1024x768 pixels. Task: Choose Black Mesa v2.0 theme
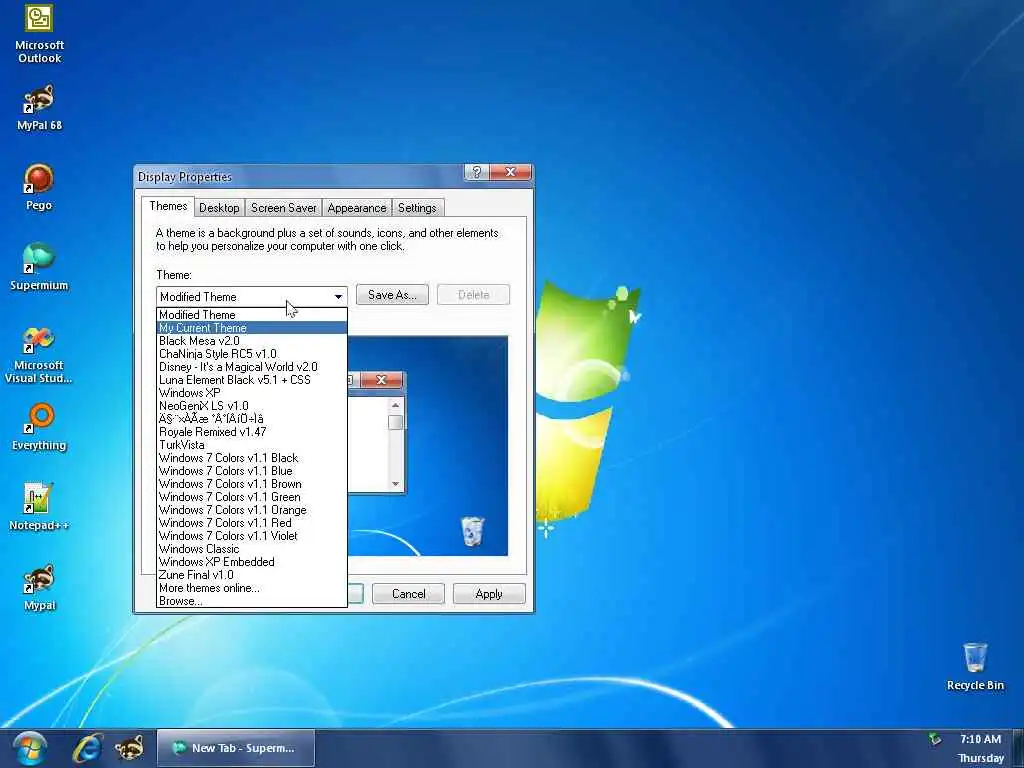tap(252, 341)
